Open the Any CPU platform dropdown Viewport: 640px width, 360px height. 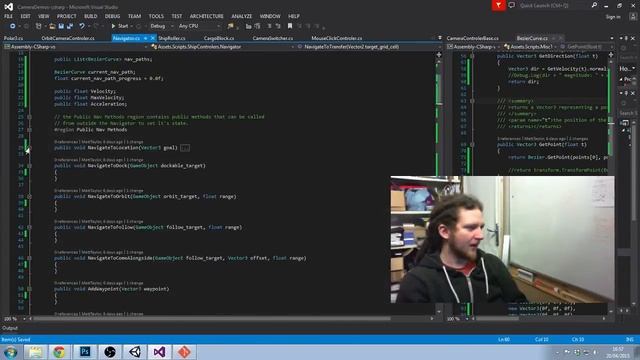(199, 26)
